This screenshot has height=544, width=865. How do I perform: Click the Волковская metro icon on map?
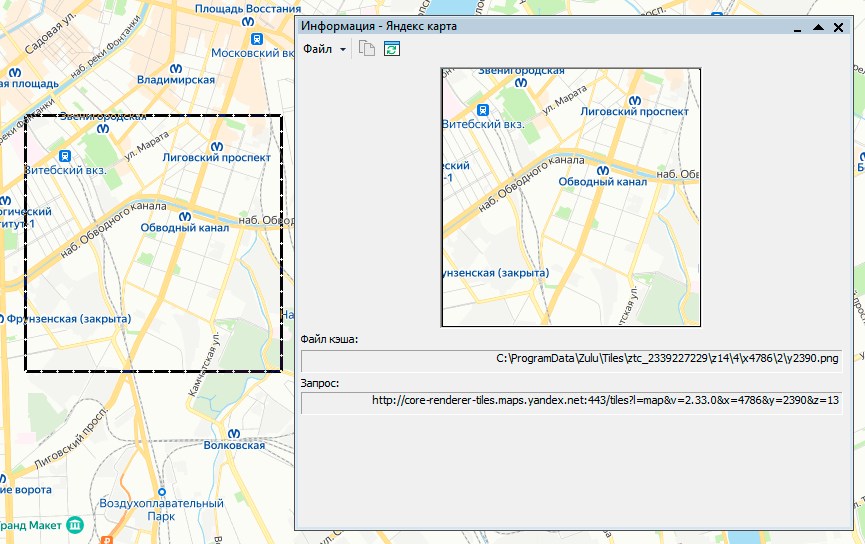(232, 433)
